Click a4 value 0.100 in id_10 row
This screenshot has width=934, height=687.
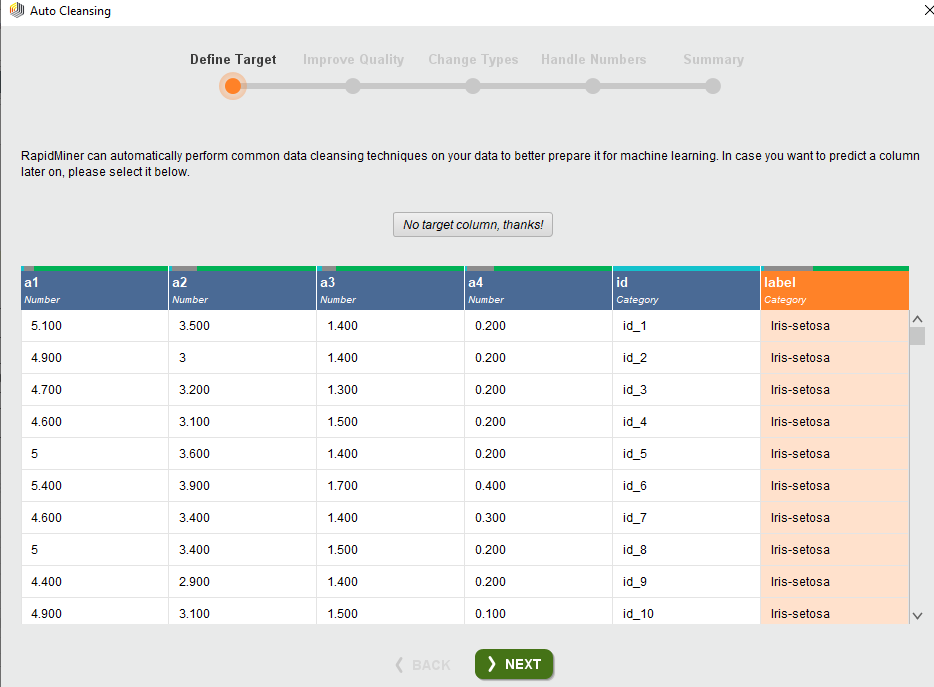538,612
